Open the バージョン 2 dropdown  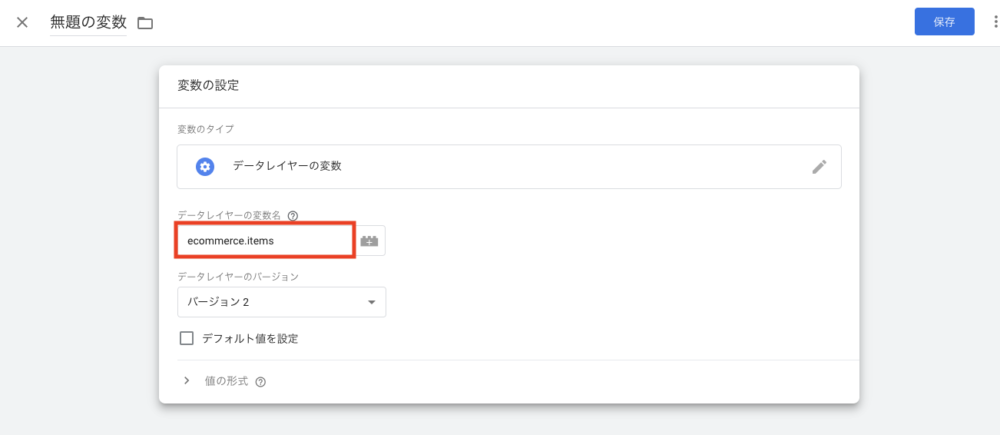(x=281, y=302)
